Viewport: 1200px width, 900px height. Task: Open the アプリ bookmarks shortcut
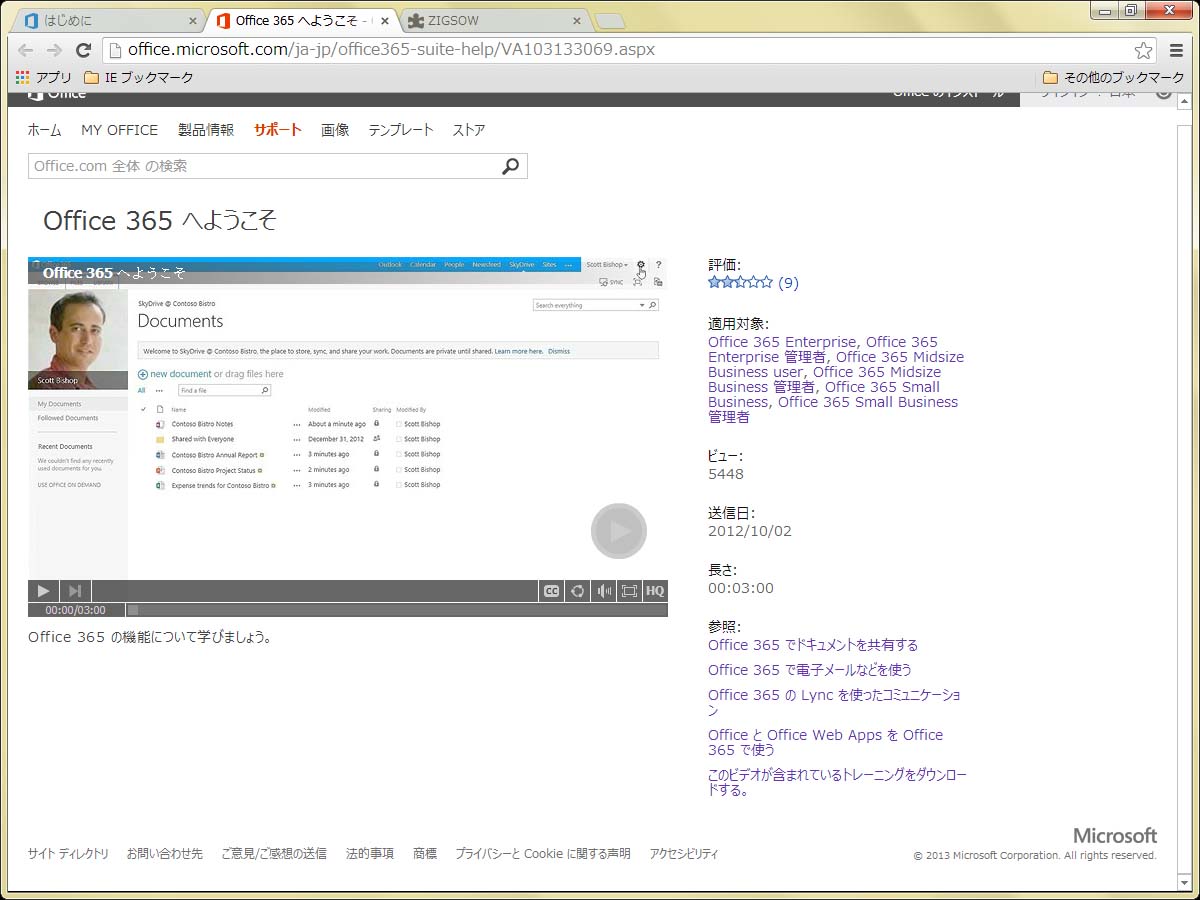pyautogui.click(x=44, y=77)
